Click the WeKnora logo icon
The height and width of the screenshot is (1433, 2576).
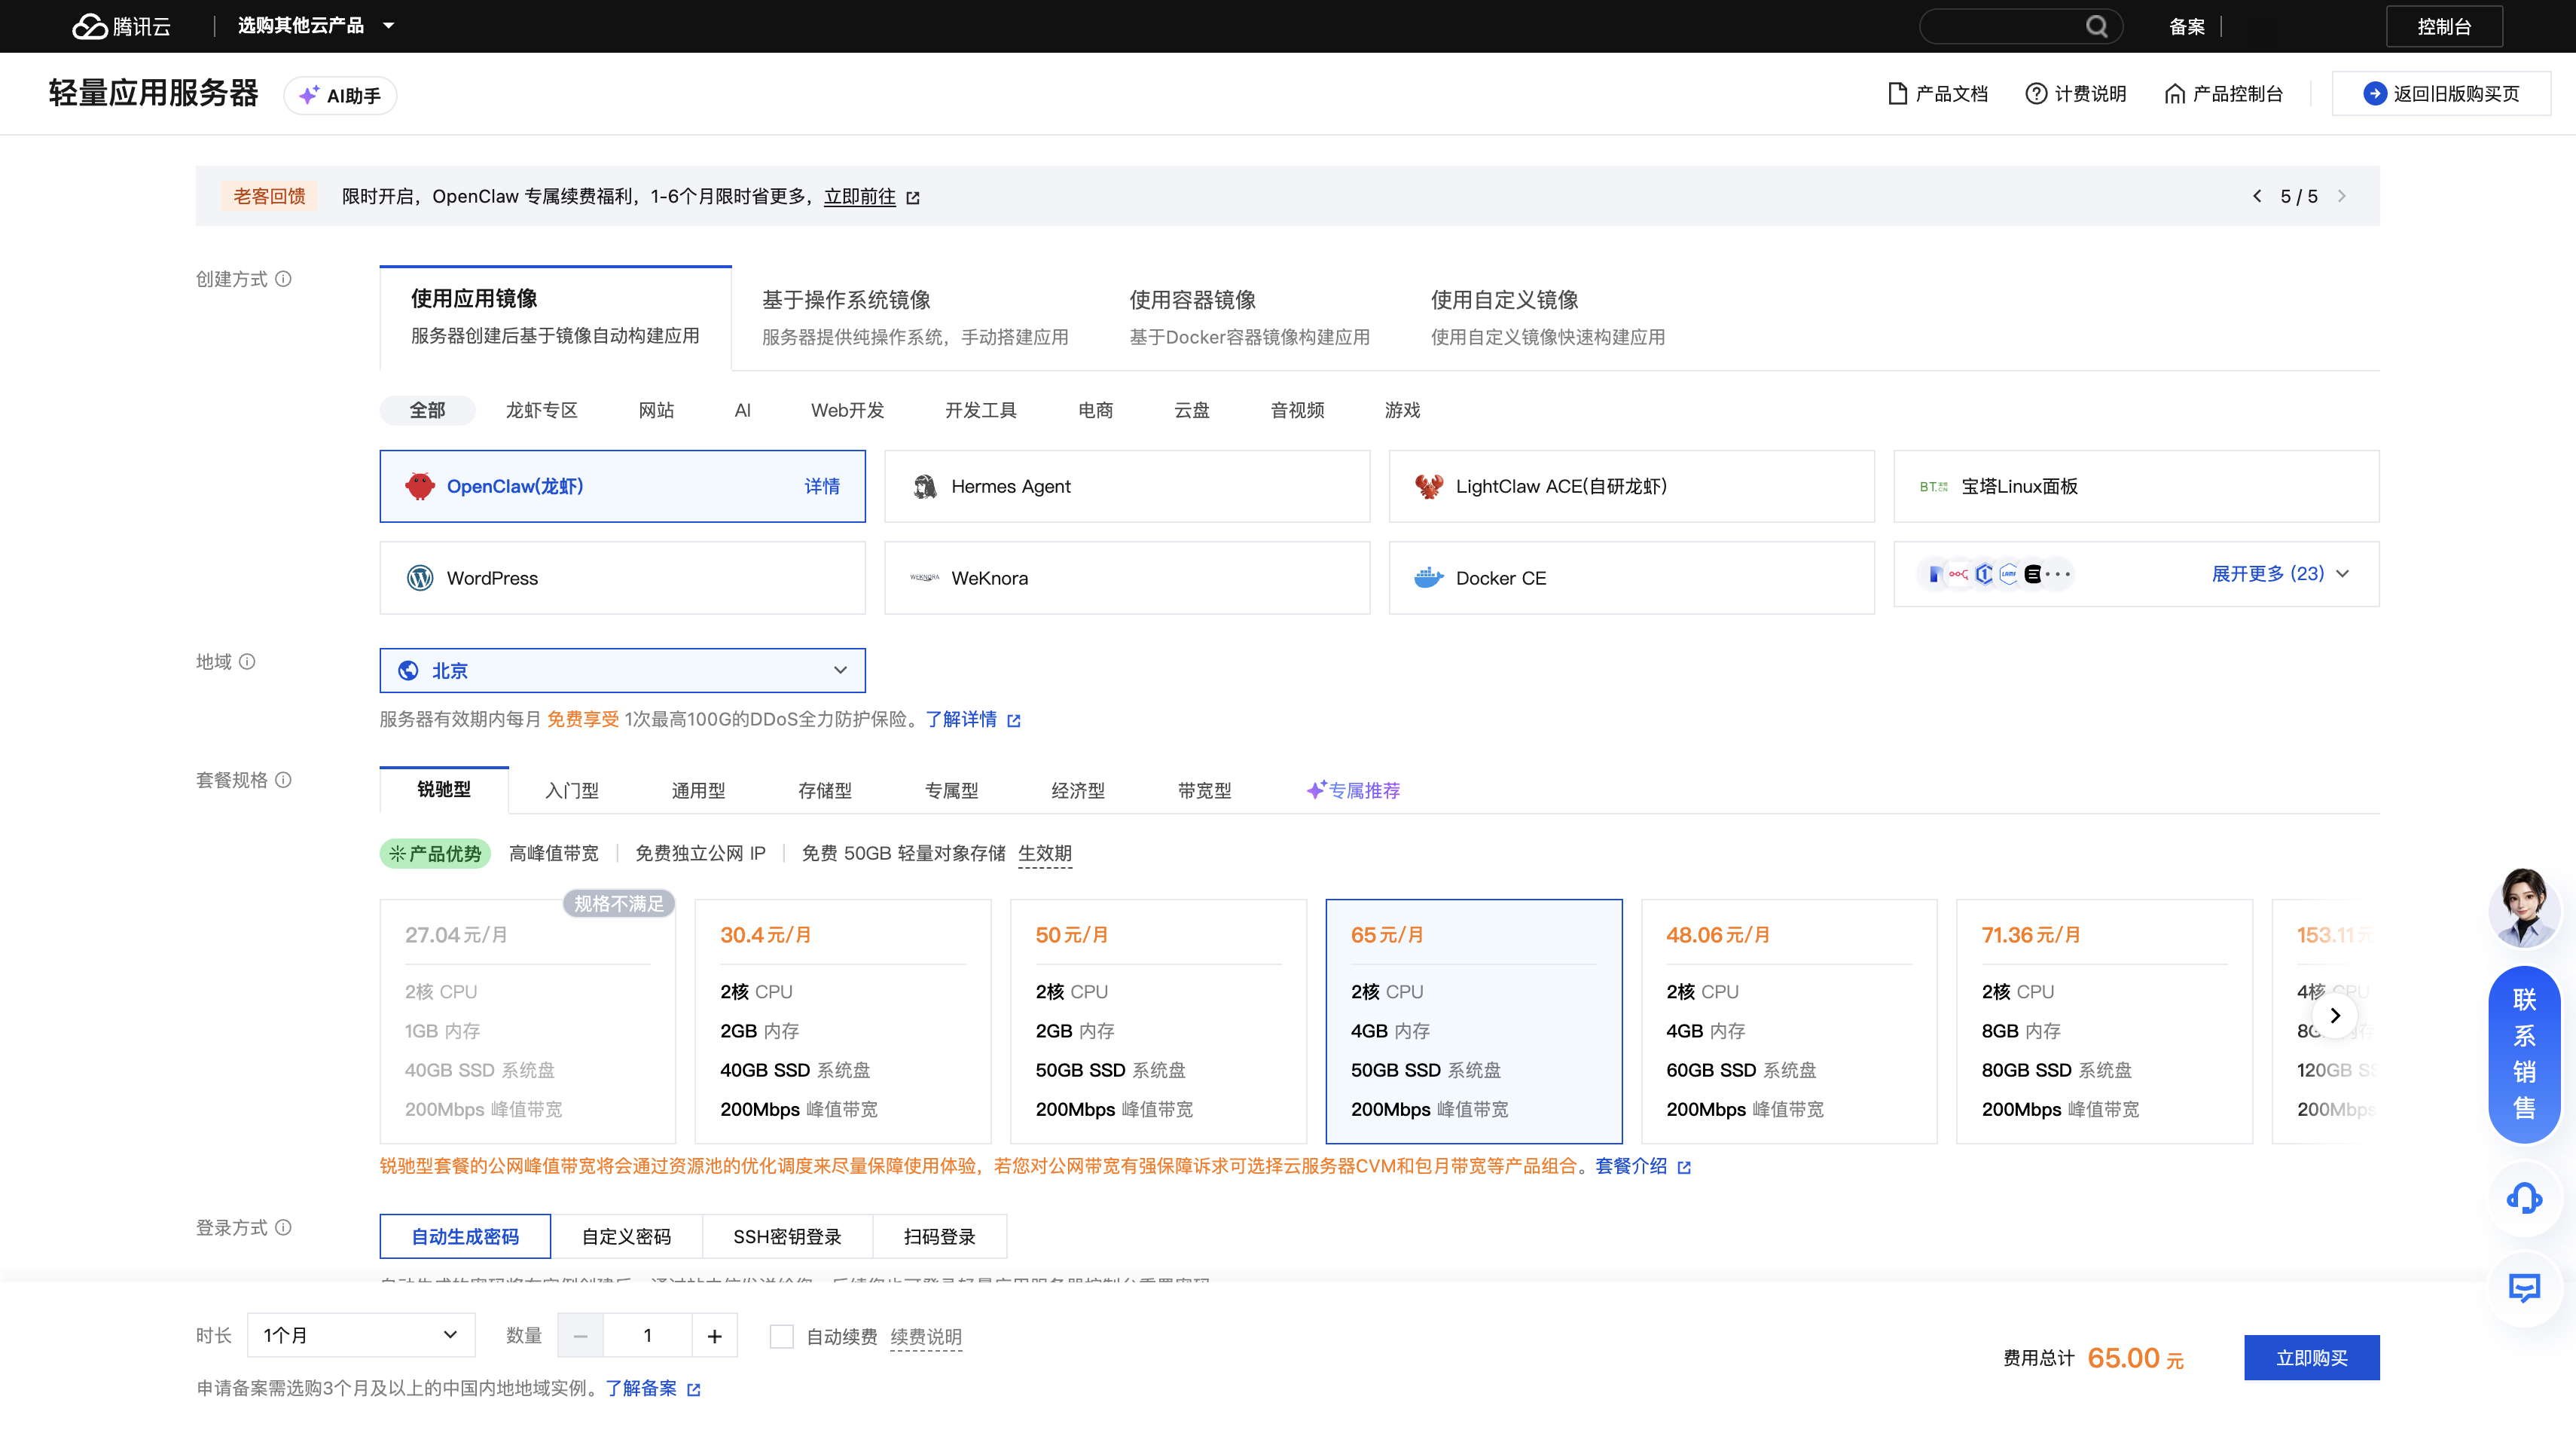(925, 578)
